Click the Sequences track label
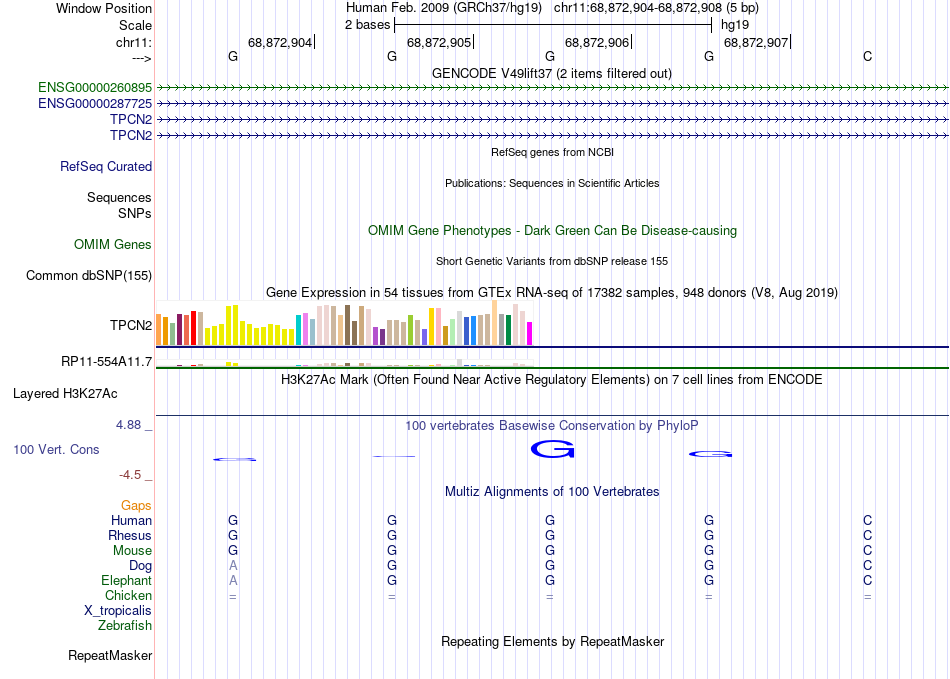Image resolution: width=950 pixels, height=679 pixels. click(x=119, y=197)
